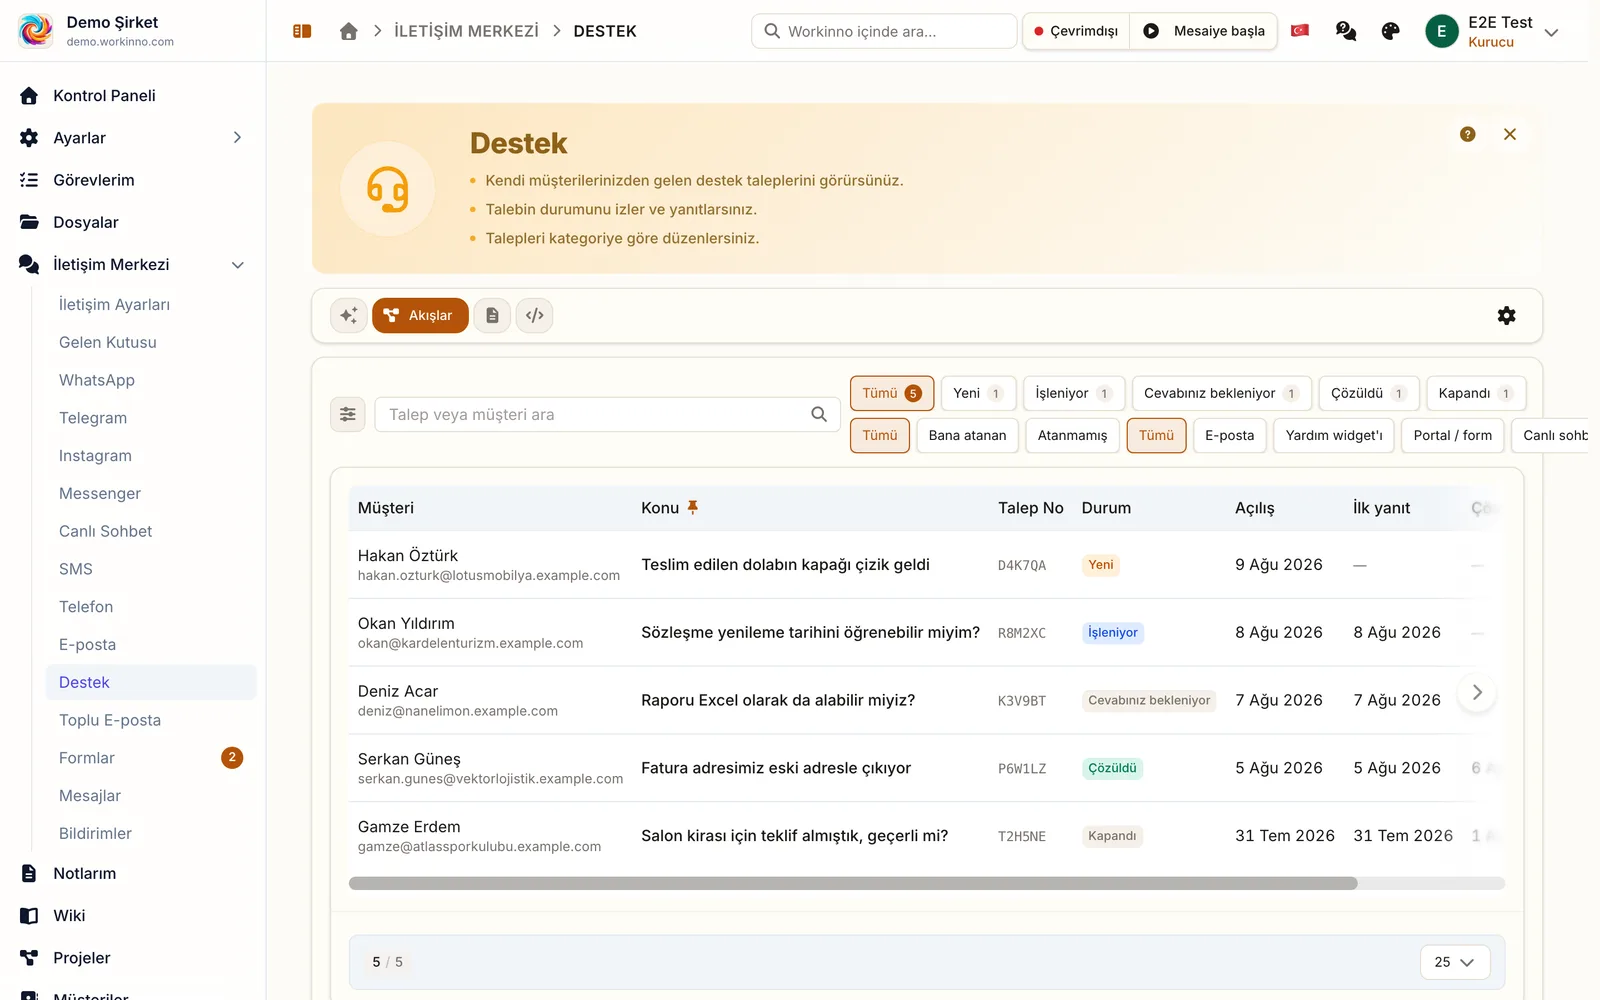Open the theme palette icon
The width and height of the screenshot is (1600, 1000).
pyautogui.click(x=1390, y=31)
